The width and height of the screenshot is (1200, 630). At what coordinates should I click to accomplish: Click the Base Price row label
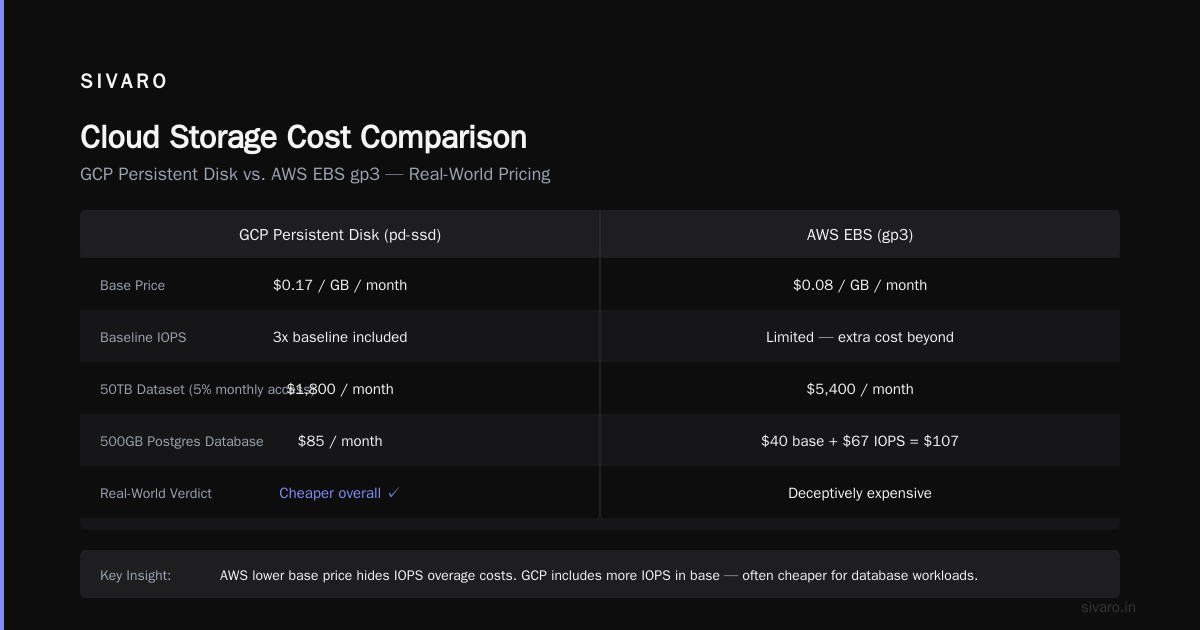coord(132,286)
